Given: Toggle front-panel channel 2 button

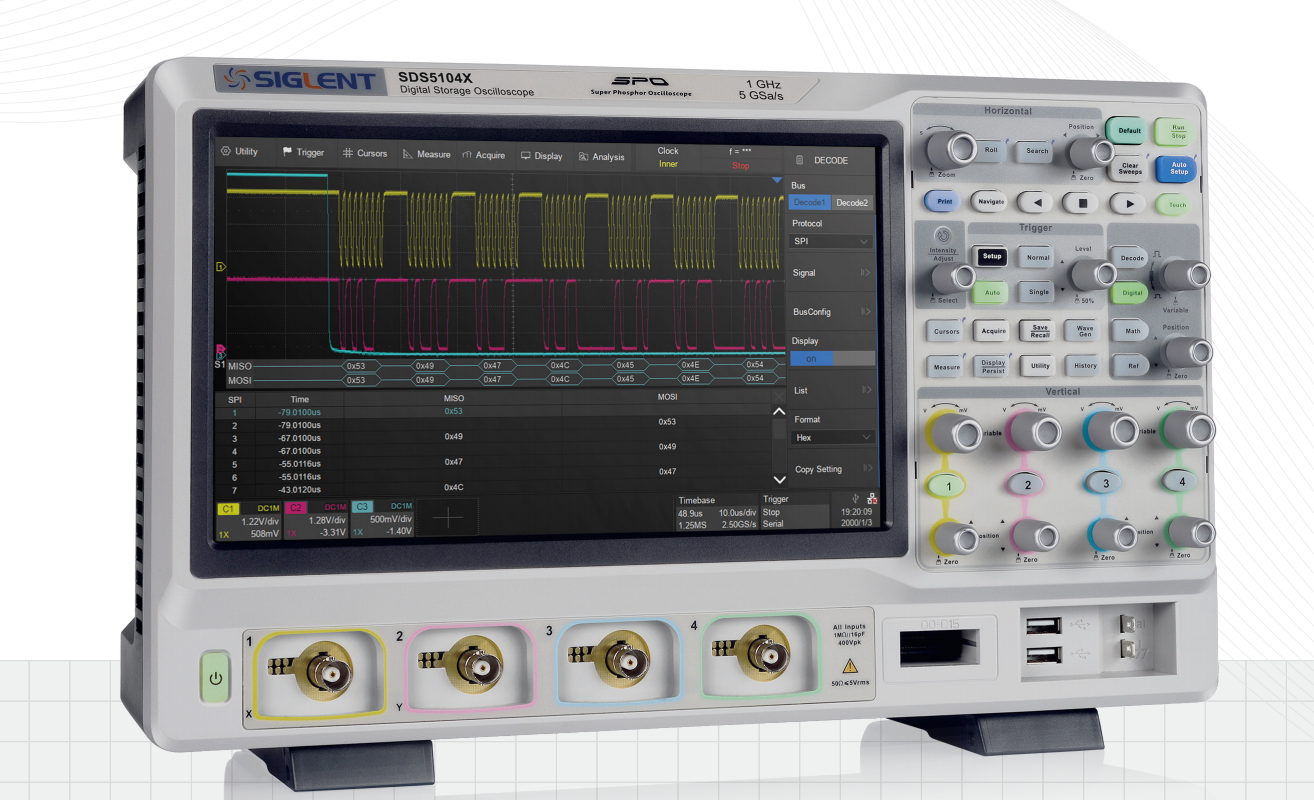Looking at the screenshot, I should tap(1027, 484).
